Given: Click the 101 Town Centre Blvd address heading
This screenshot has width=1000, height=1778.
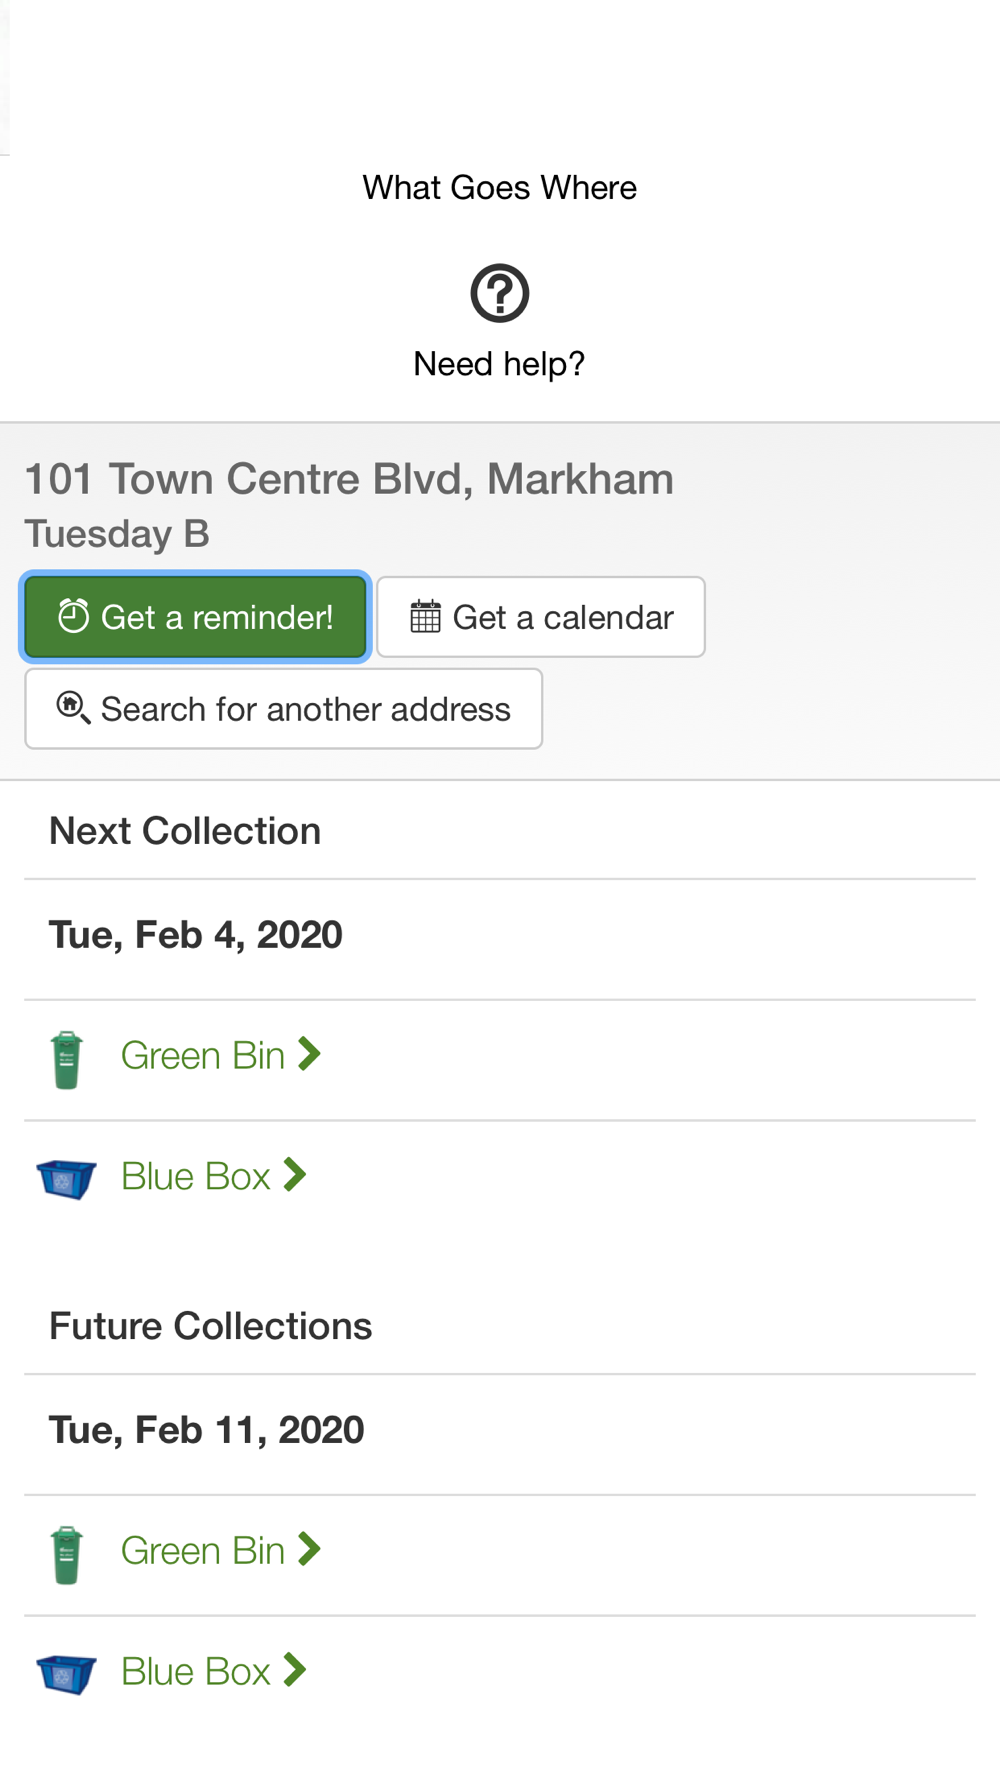Looking at the screenshot, I should pyautogui.click(x=349, y=479).
